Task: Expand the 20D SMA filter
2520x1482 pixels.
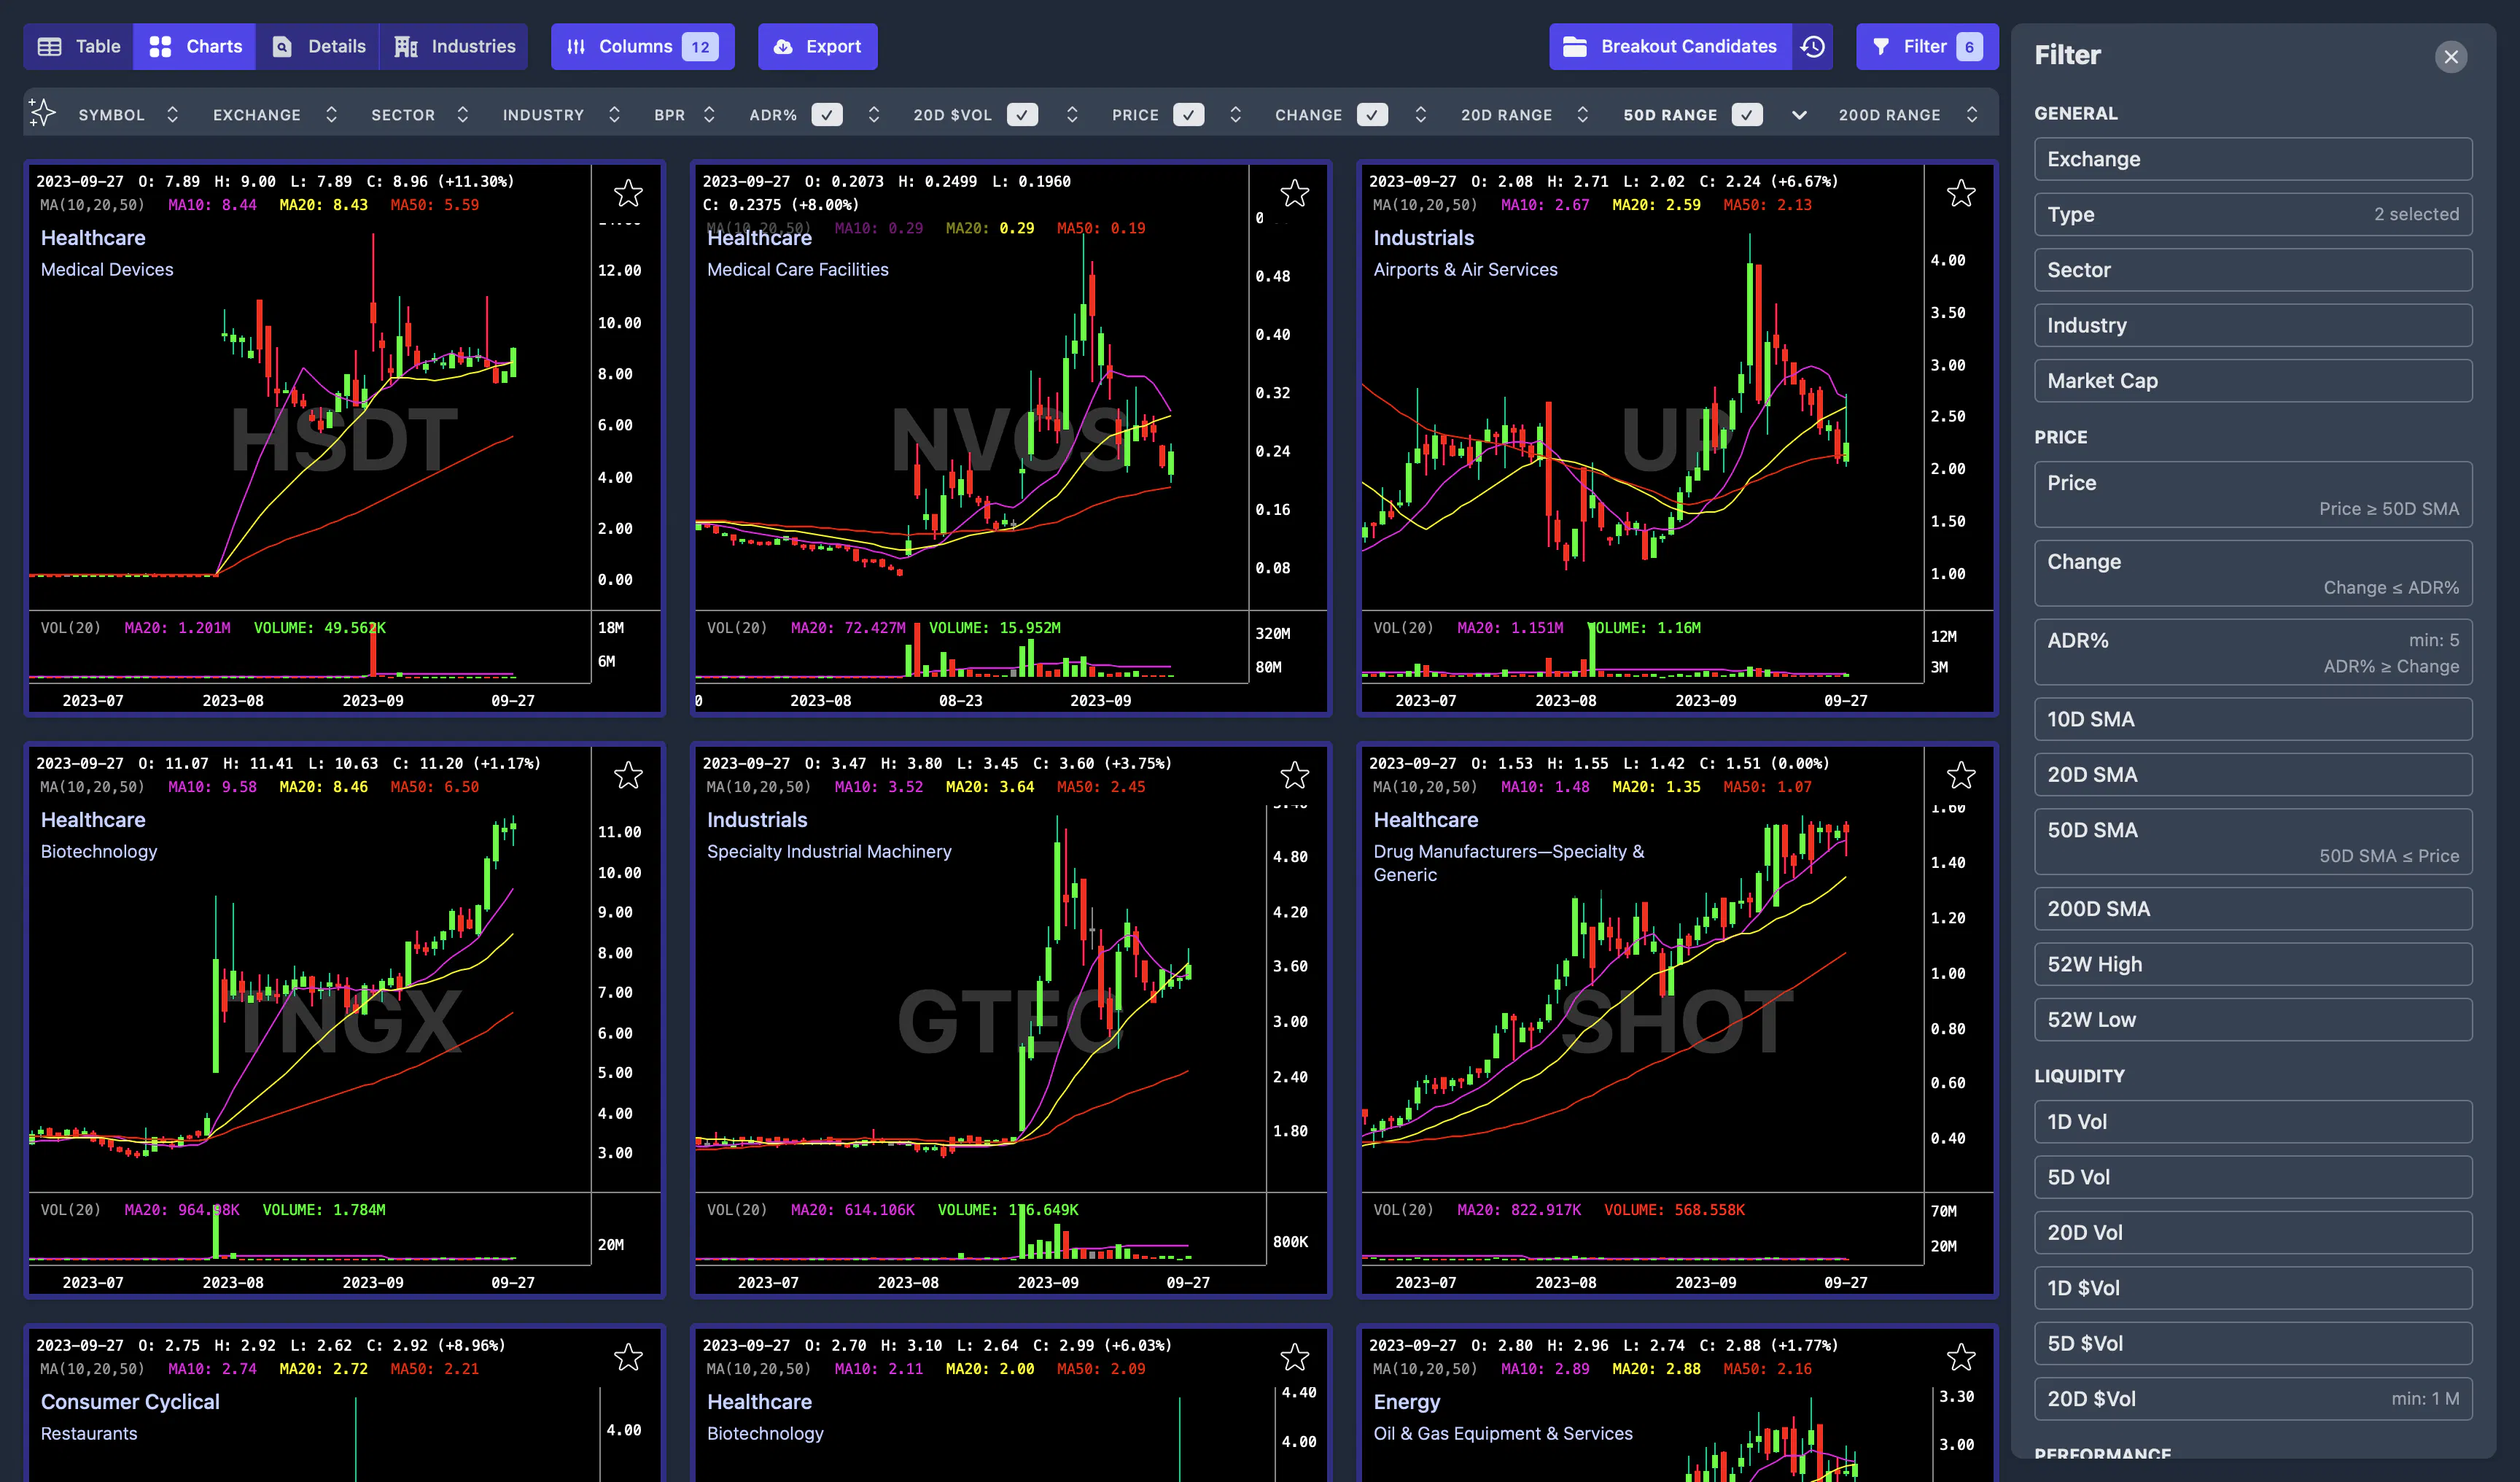Action: tap(2253, 774)
